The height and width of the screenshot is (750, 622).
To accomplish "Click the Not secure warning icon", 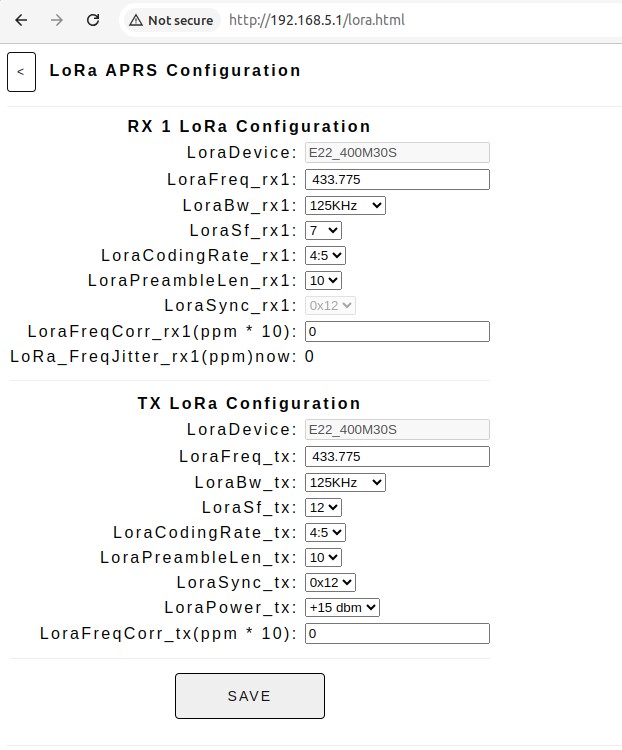I will point(136,20).
